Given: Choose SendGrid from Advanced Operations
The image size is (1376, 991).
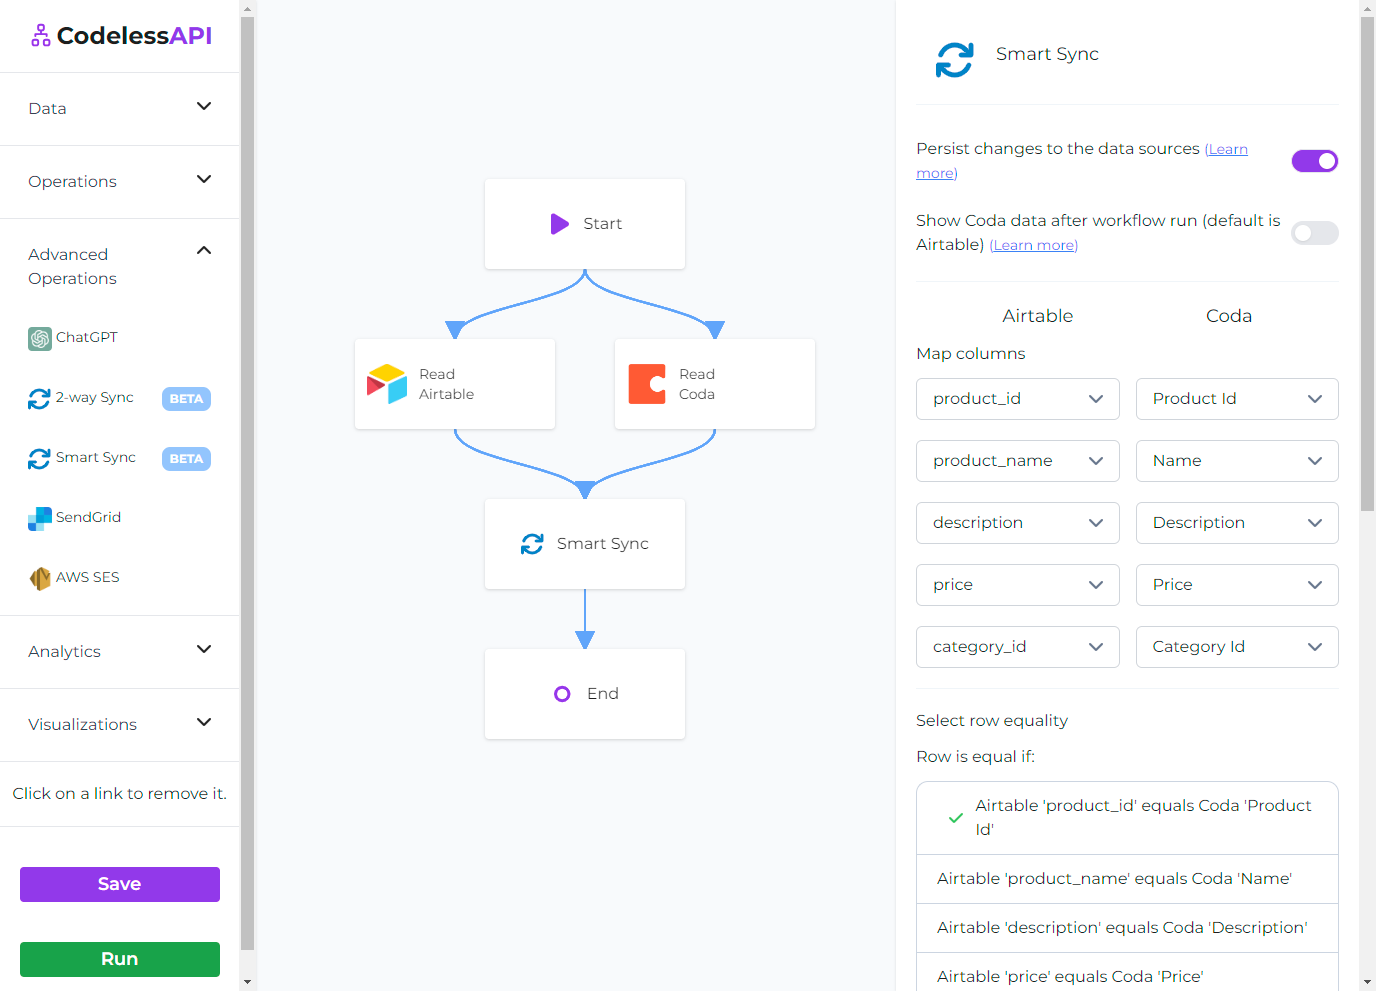Looking at the screenshot, I should 89,518.
